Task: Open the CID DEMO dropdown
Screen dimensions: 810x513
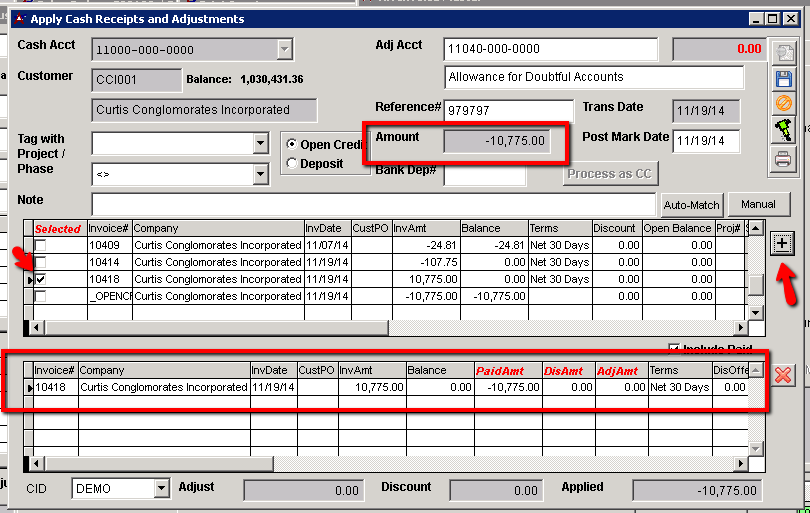Action: [161, 488]
